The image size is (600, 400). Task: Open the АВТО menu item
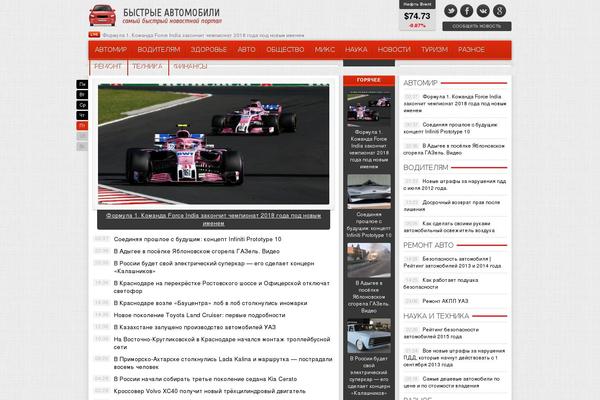tap(246, 50)
